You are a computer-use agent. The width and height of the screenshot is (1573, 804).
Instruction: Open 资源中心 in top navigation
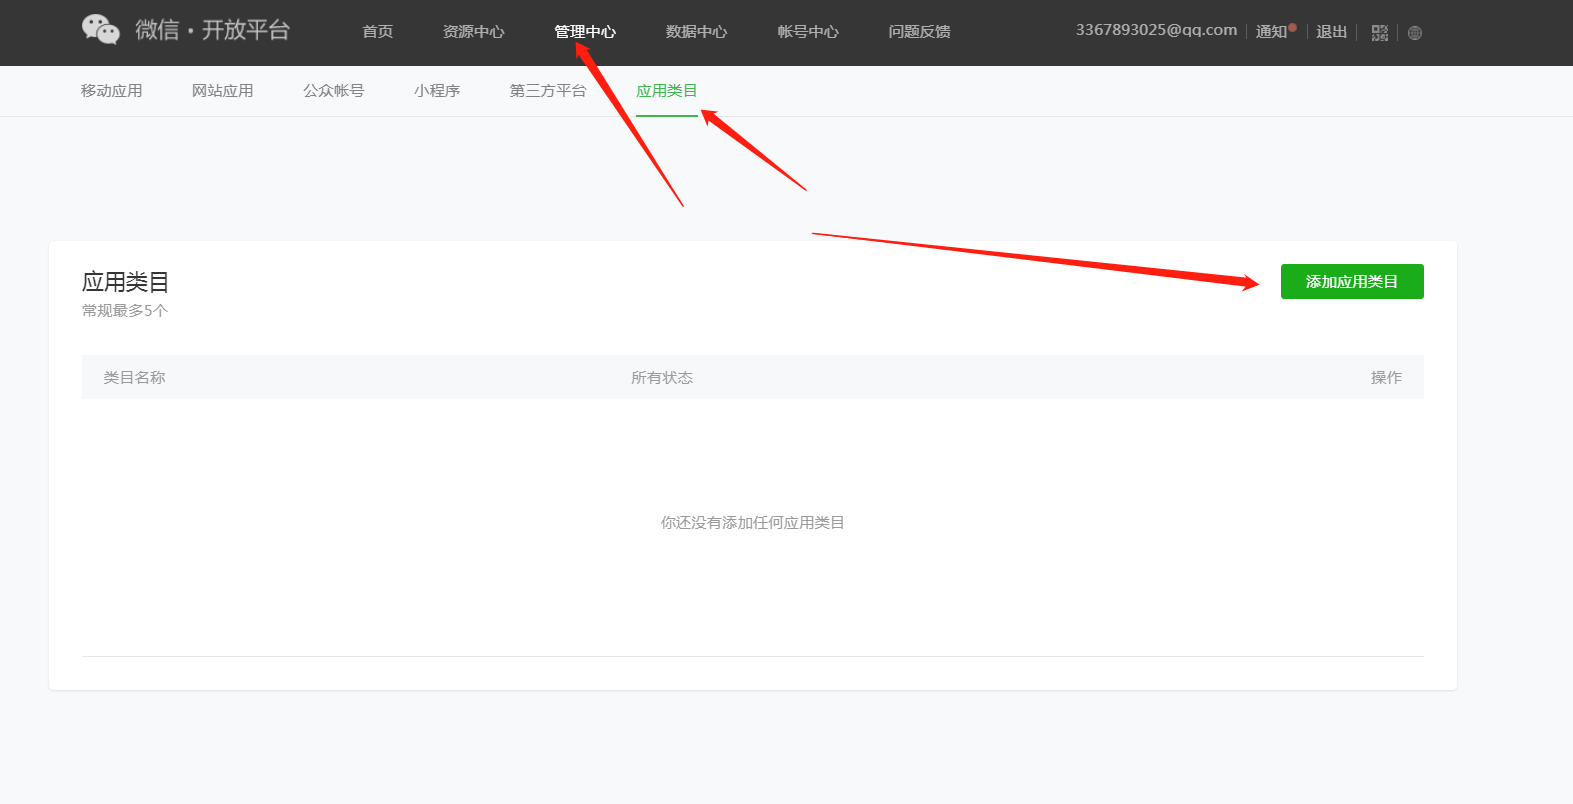(473, 32)
